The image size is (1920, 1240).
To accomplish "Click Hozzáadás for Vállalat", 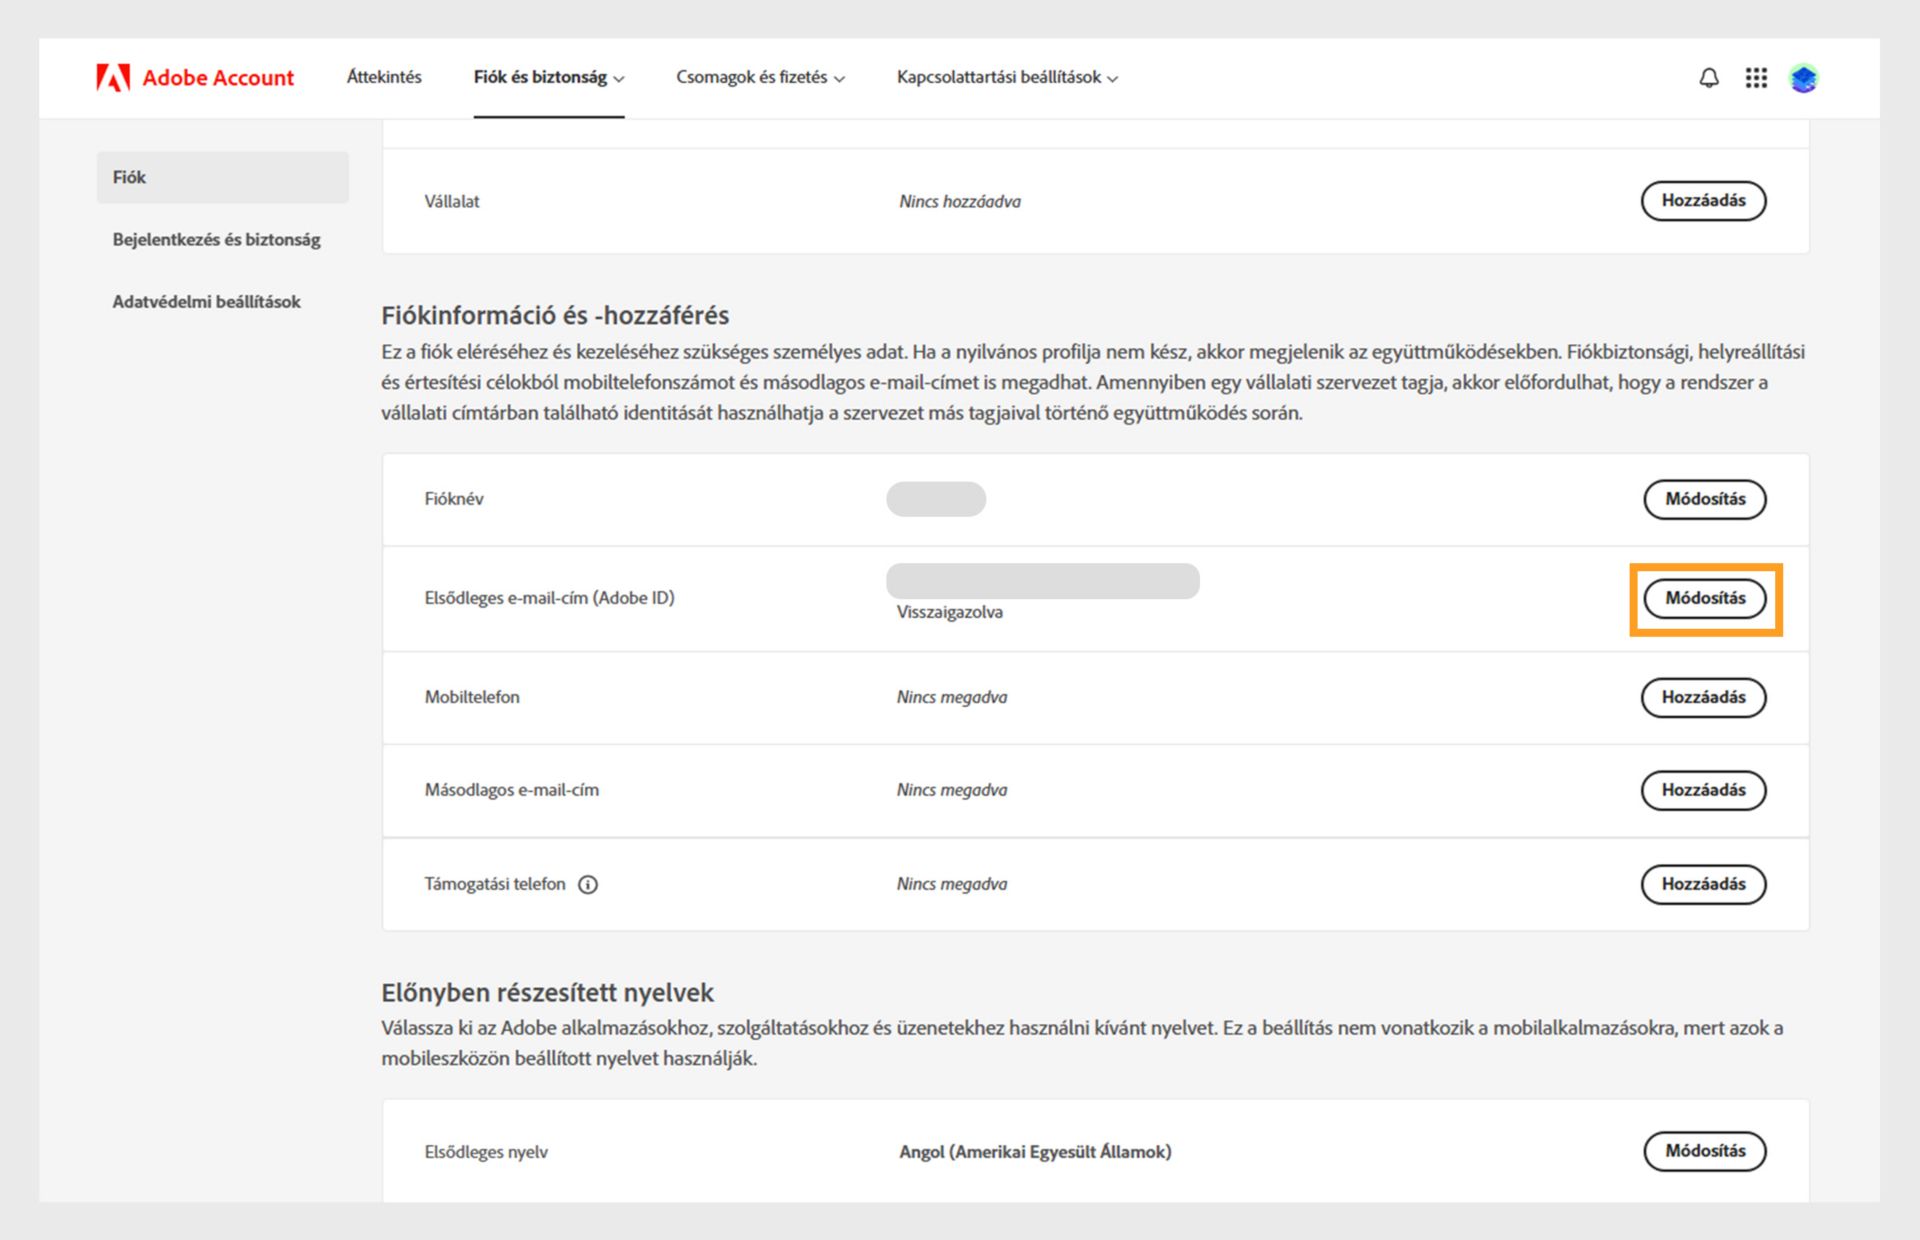I will [1703, 201].
